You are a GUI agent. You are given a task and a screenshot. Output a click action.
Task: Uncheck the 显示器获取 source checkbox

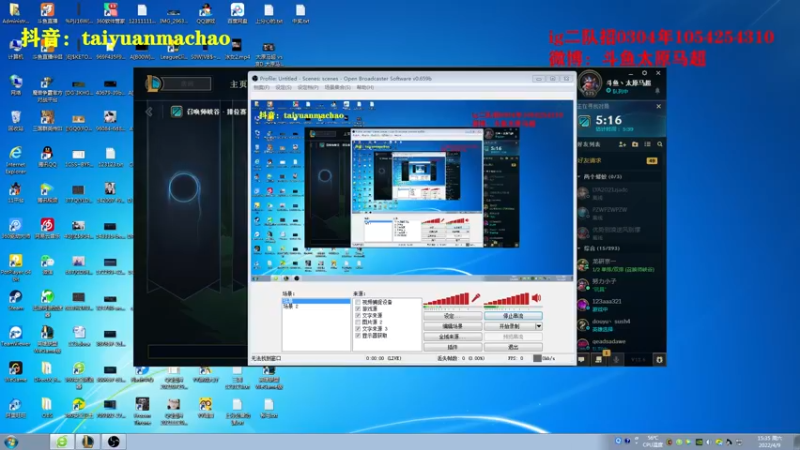pyautogui.click(x=358, y=335)
